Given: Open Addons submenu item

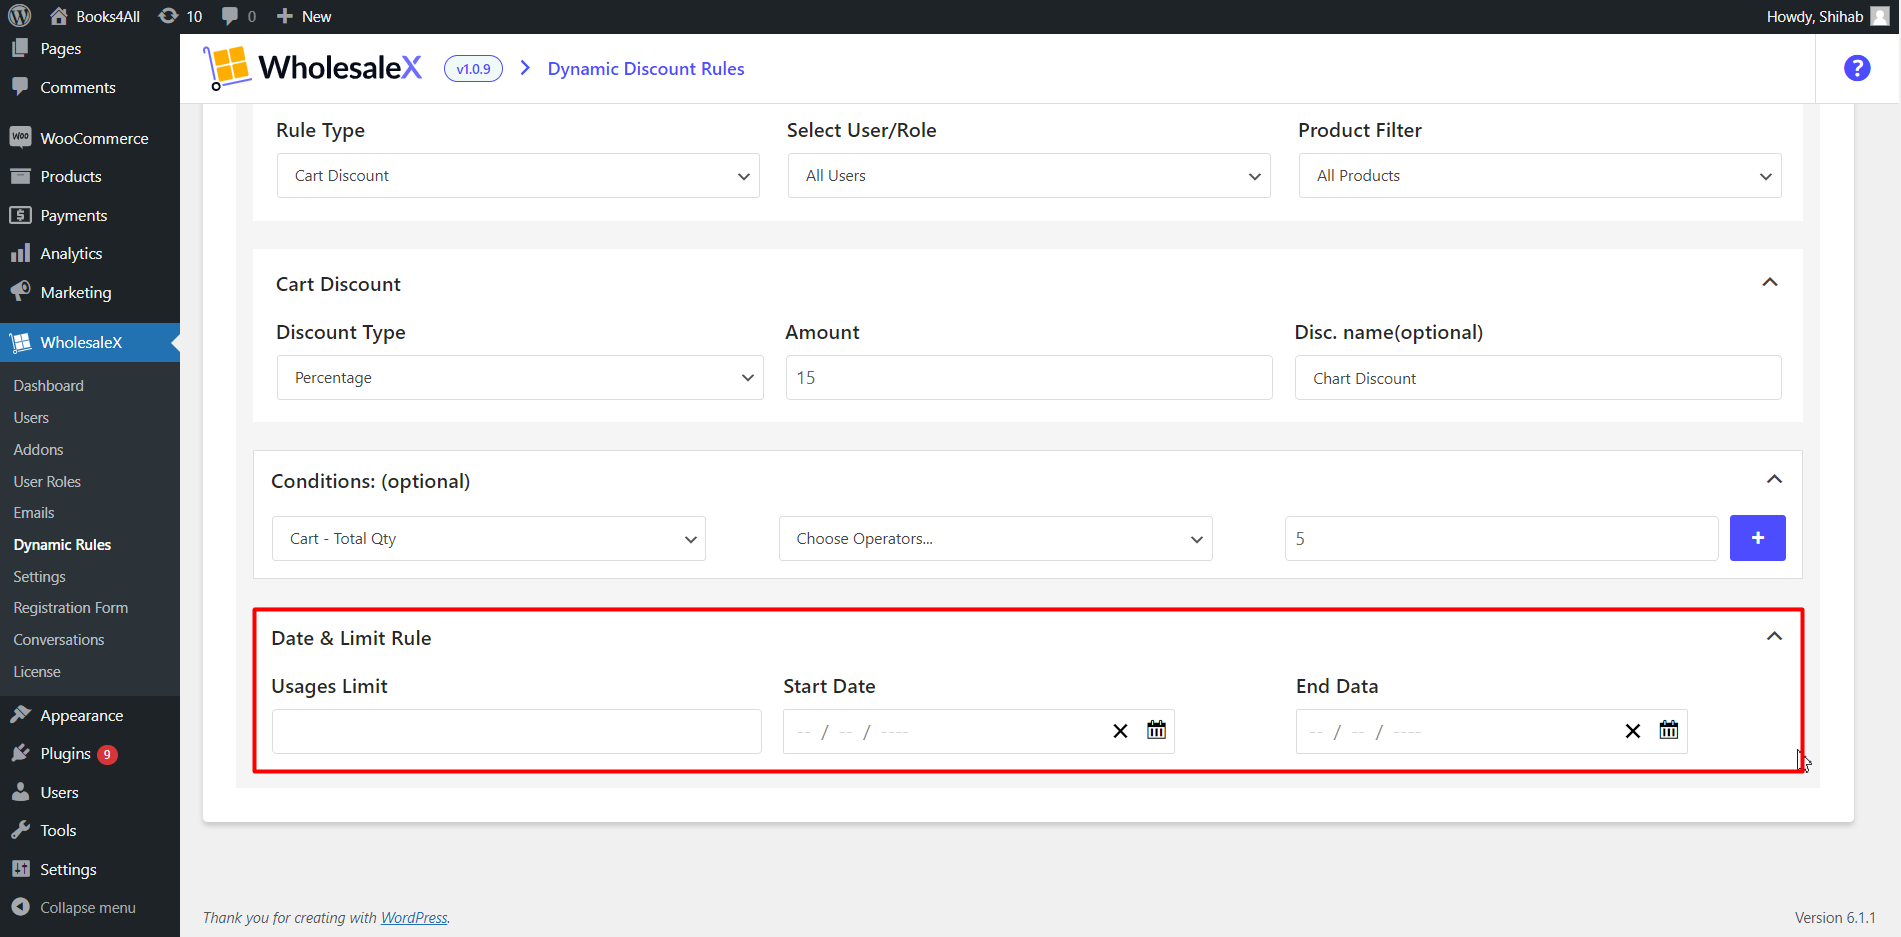Looking at the screenshot, I should tap(38, 449).
